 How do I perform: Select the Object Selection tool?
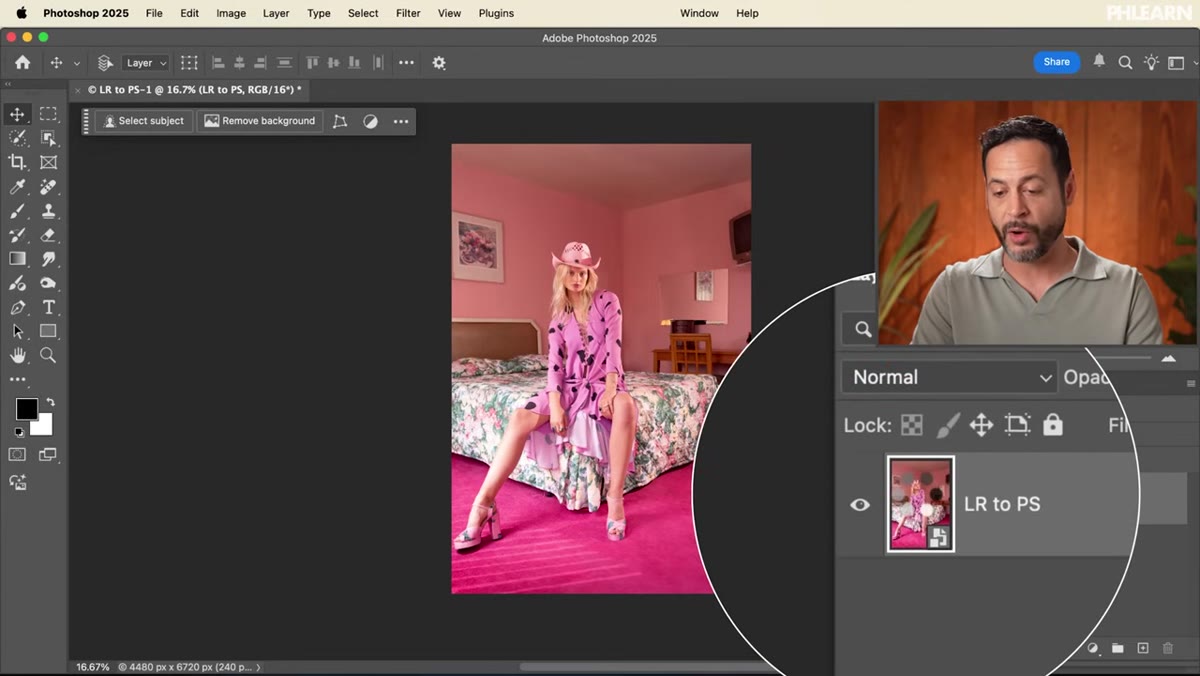point(48,138)
